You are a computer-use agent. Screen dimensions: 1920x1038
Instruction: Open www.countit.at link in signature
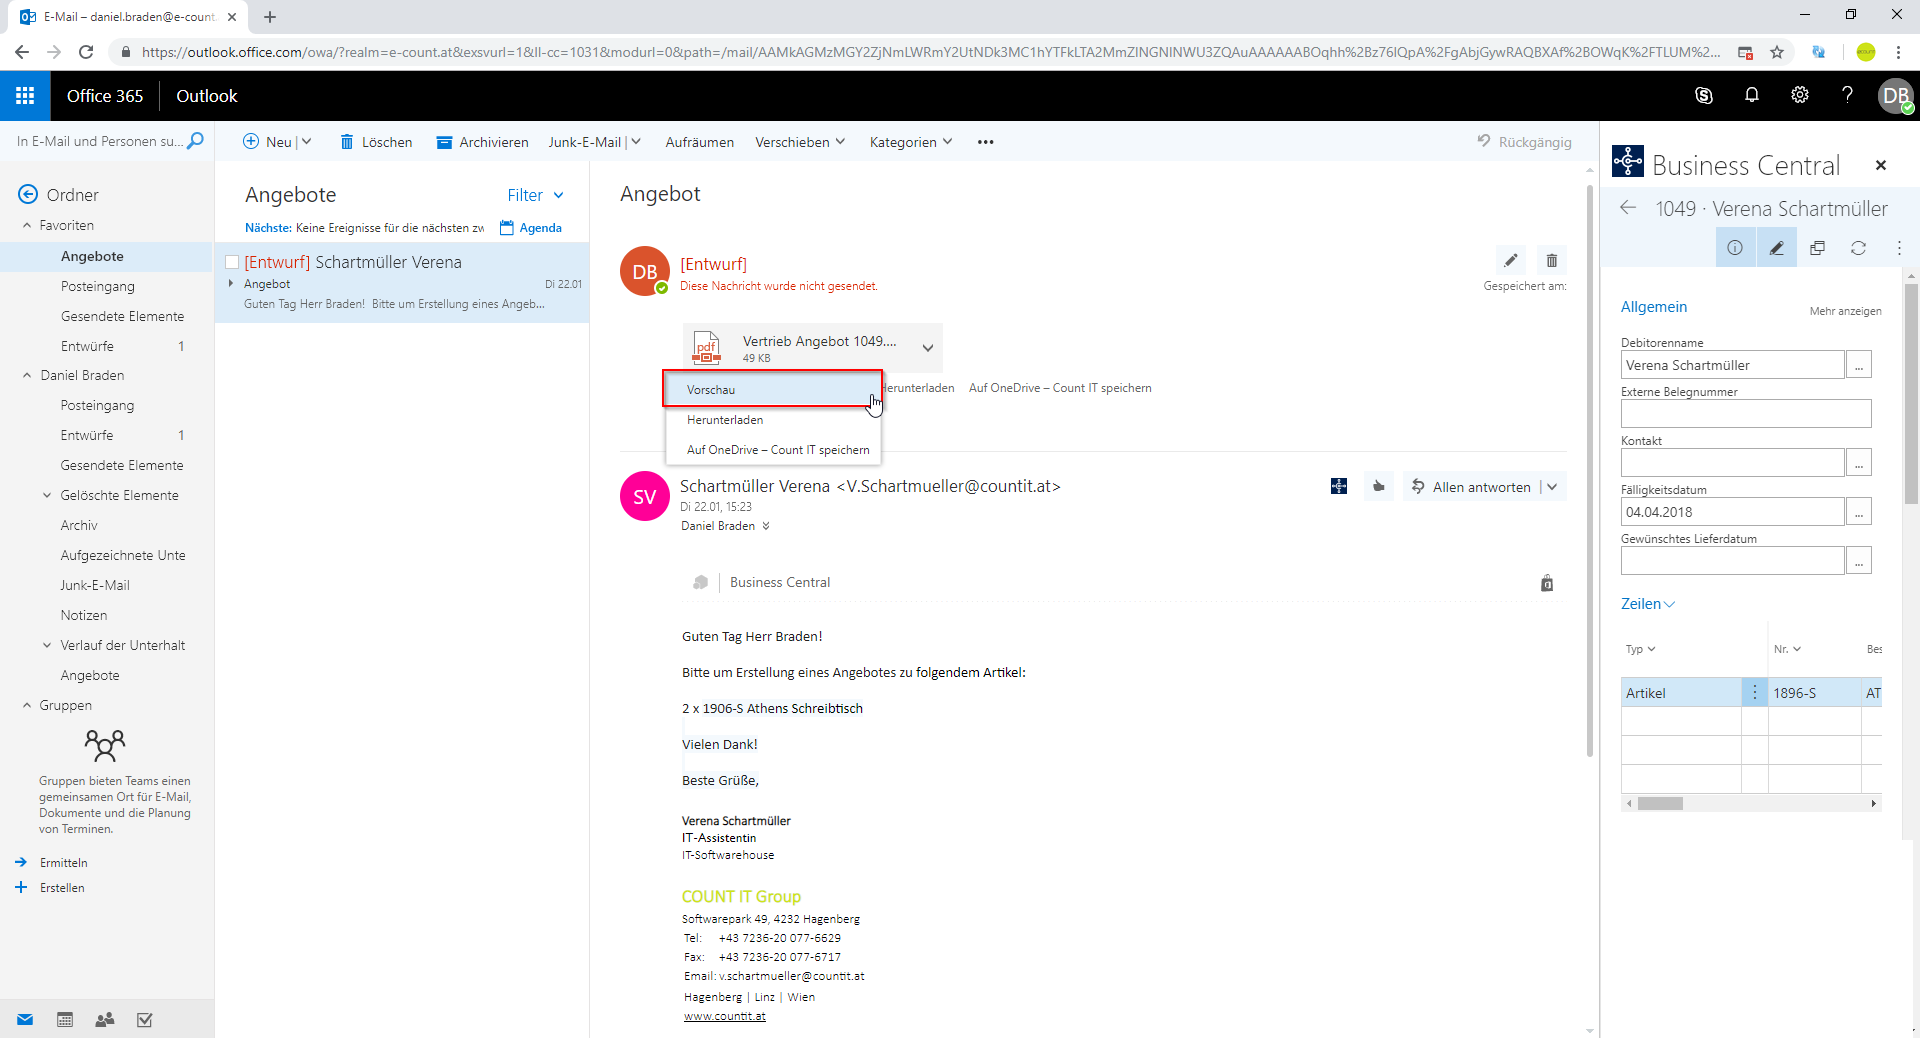(724, 1016)
